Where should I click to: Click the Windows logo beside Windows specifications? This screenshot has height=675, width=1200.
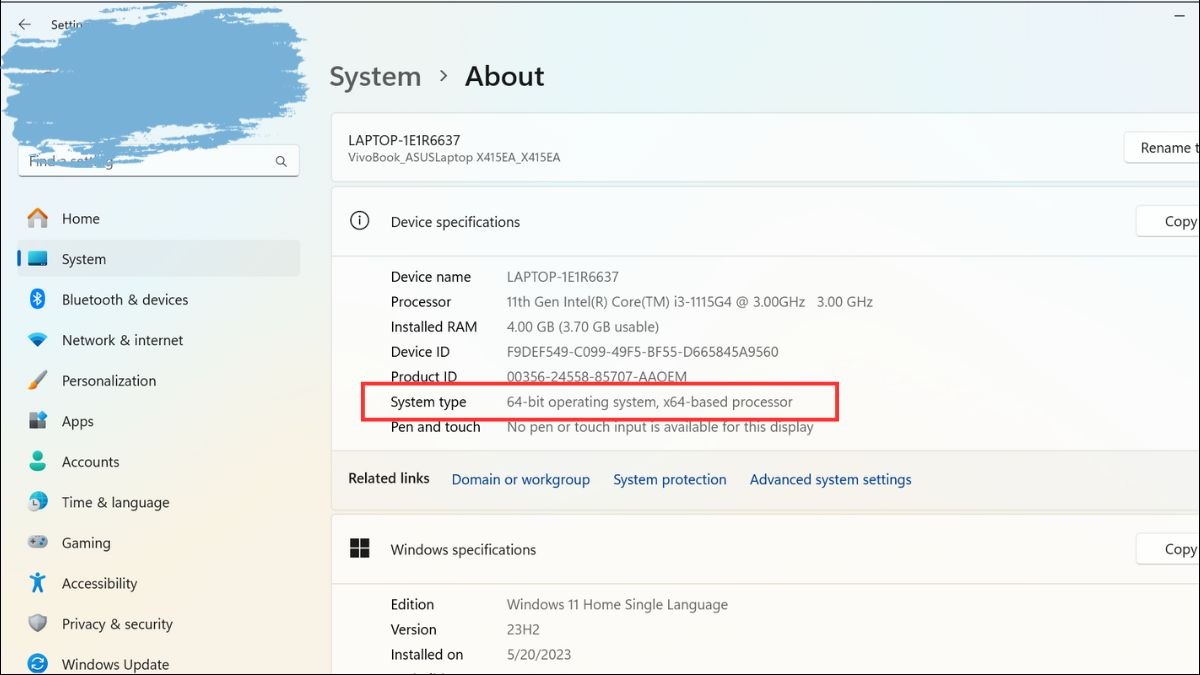(359, 548)
